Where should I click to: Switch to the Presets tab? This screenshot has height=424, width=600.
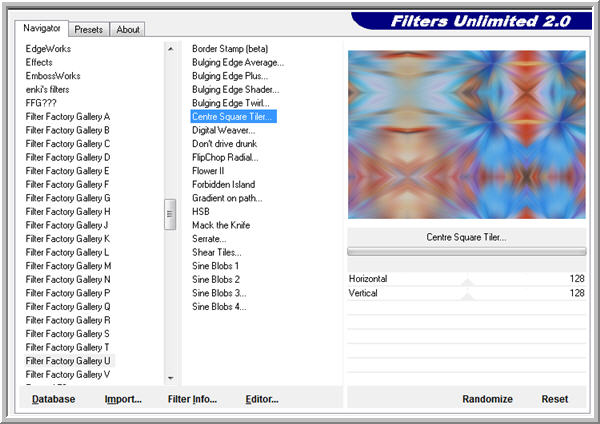pyautogui.click(x=88, y=29)
